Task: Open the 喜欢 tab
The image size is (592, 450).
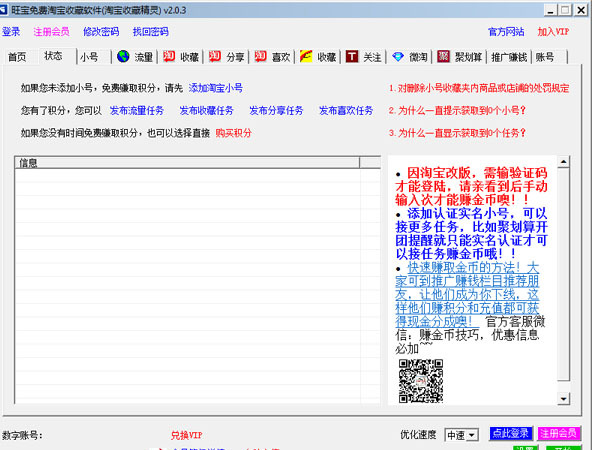Action: [281, 57]
